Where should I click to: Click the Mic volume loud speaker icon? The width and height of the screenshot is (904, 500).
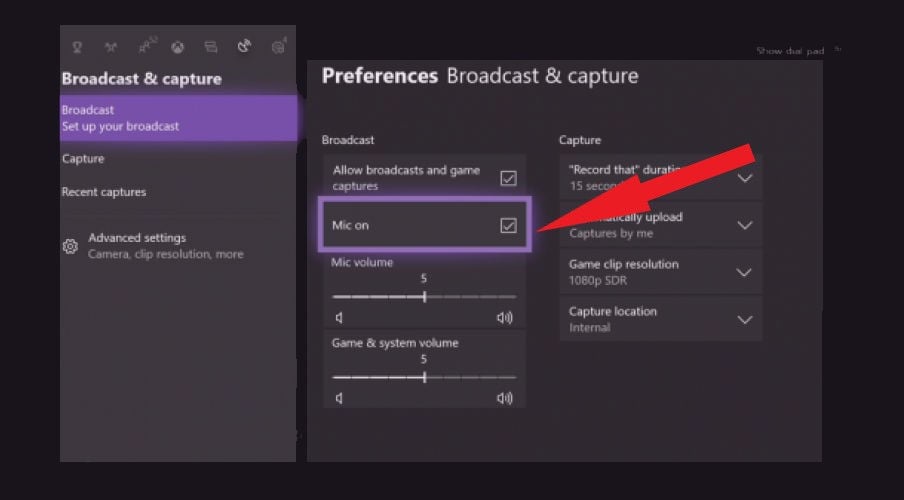[504, 318]
